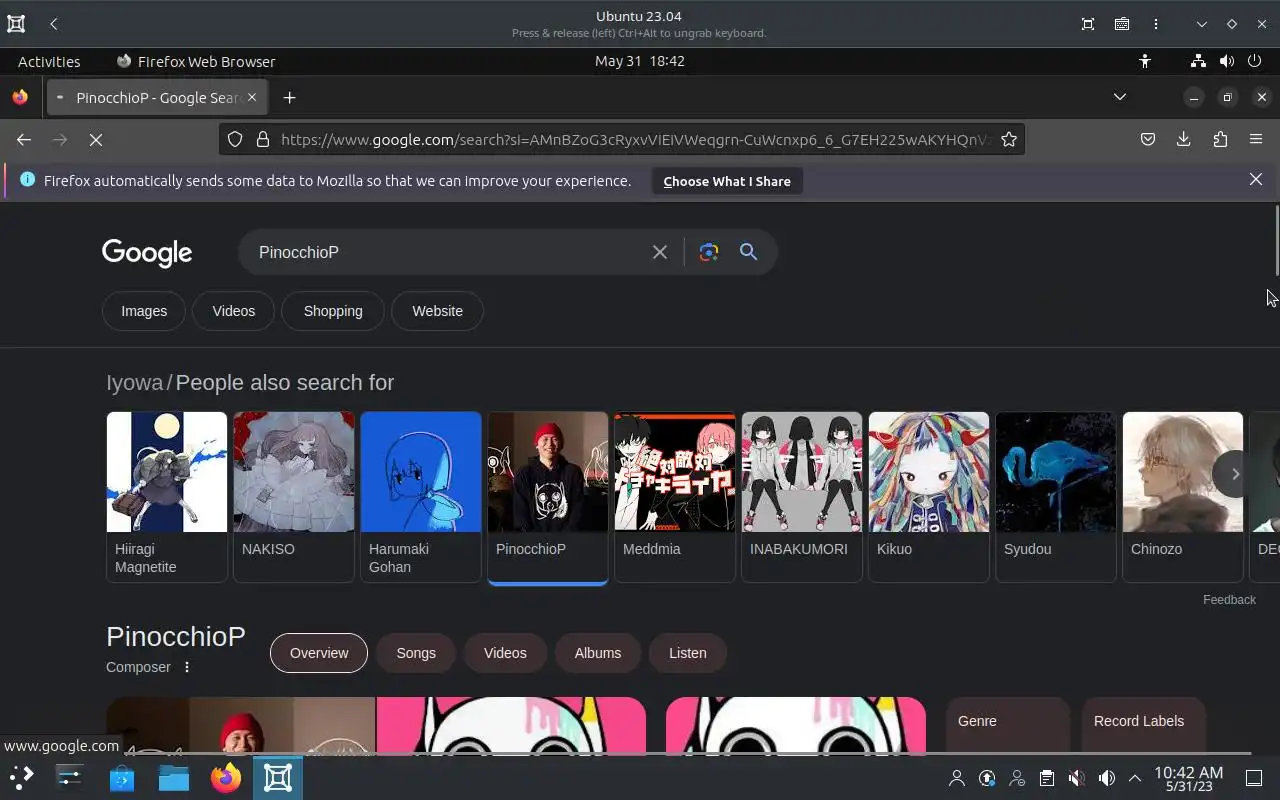Filter results by Website chip
The width and height of the screenshot is (1280, 800).
coord(438,311)
